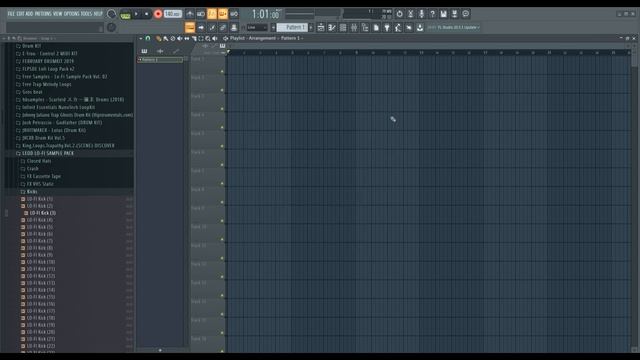Select the playlist Zoom tool
Viewport: 640px width, 360px height.
tap(208, 38)
